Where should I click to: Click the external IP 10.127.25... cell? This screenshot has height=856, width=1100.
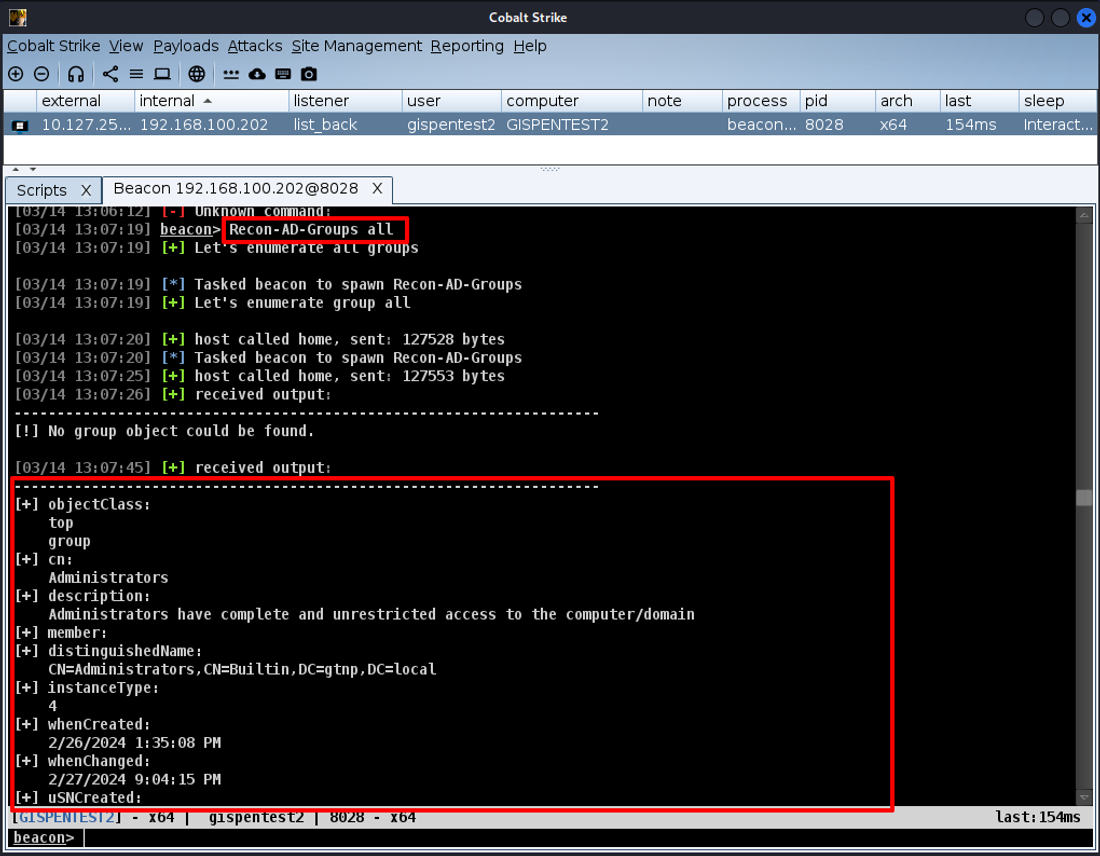pyautogui.click(x=86, y=125)
